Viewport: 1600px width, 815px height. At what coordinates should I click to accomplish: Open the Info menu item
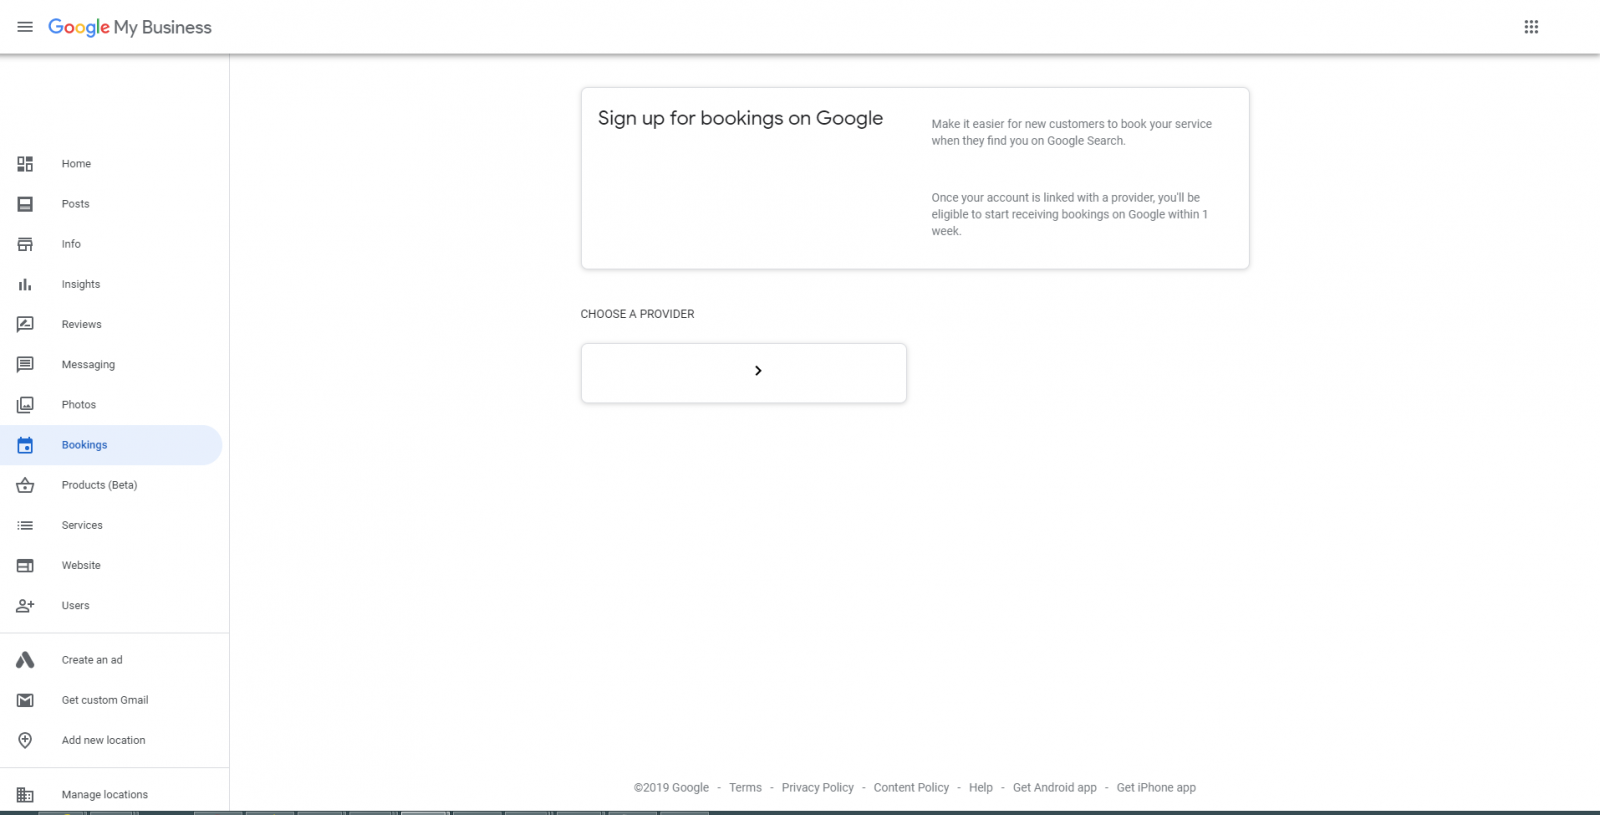pos(71,244)
